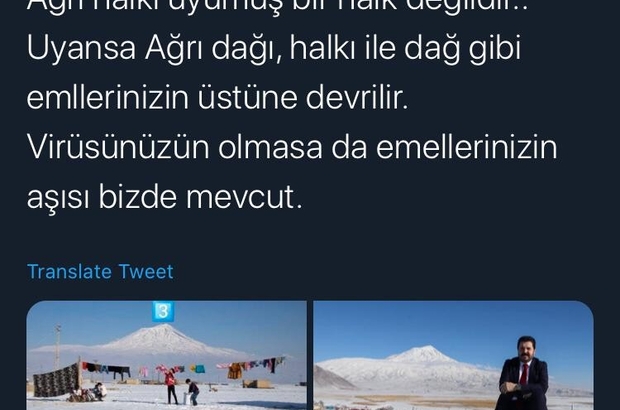620x410 pixels.
Task: Click the Translate Tweet link
Action: 100,272
